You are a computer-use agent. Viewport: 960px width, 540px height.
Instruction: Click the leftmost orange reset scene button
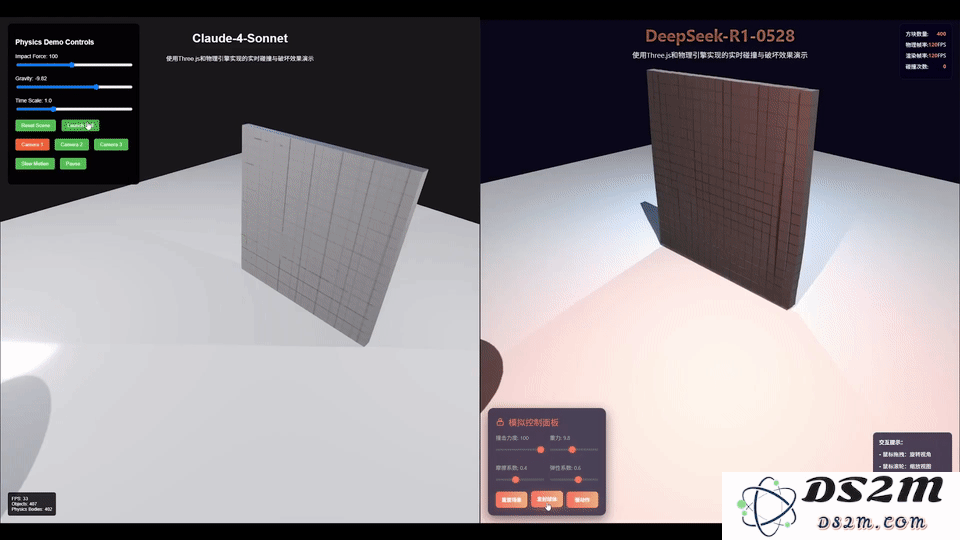(x=511, y=500)
